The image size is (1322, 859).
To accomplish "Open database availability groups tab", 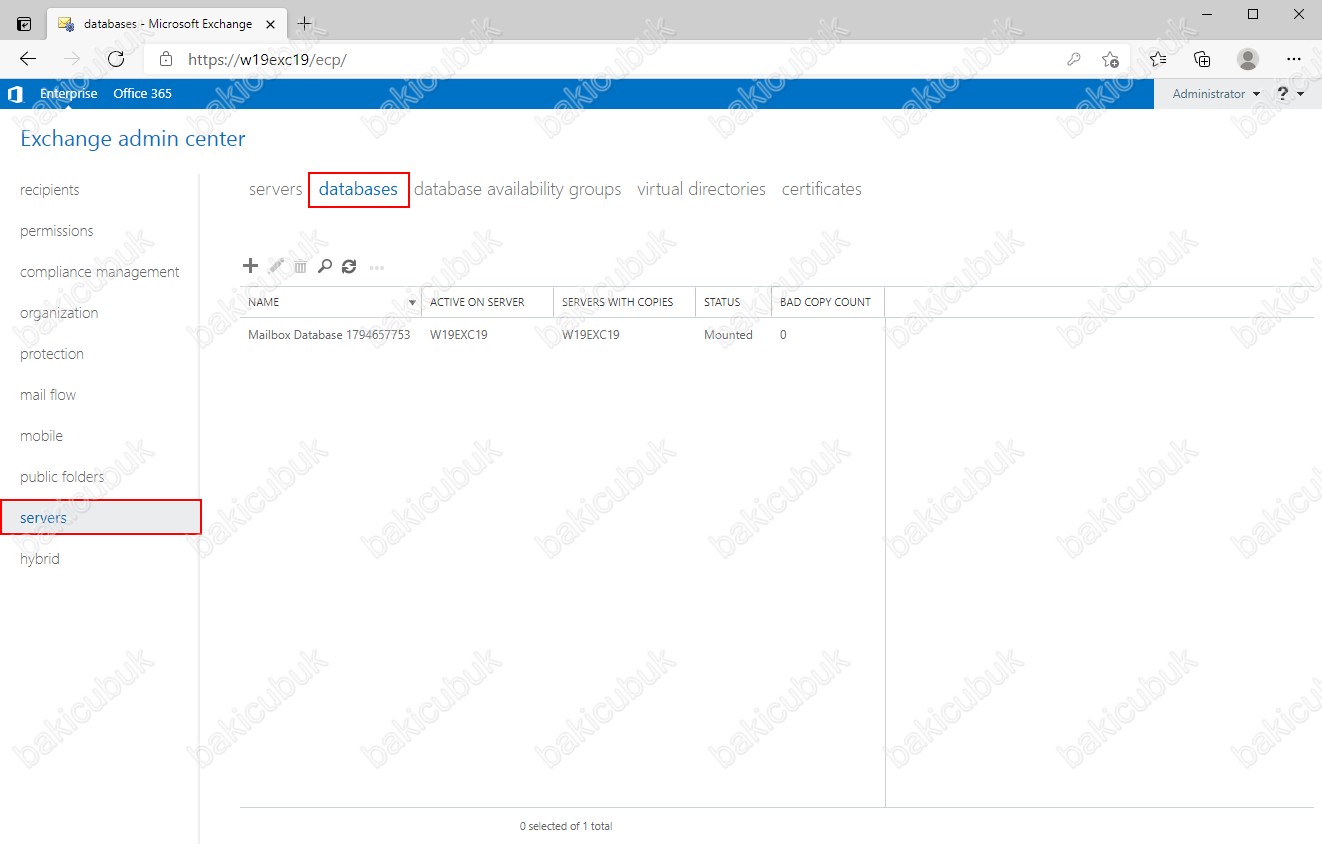I will click(x=517, y=189).
